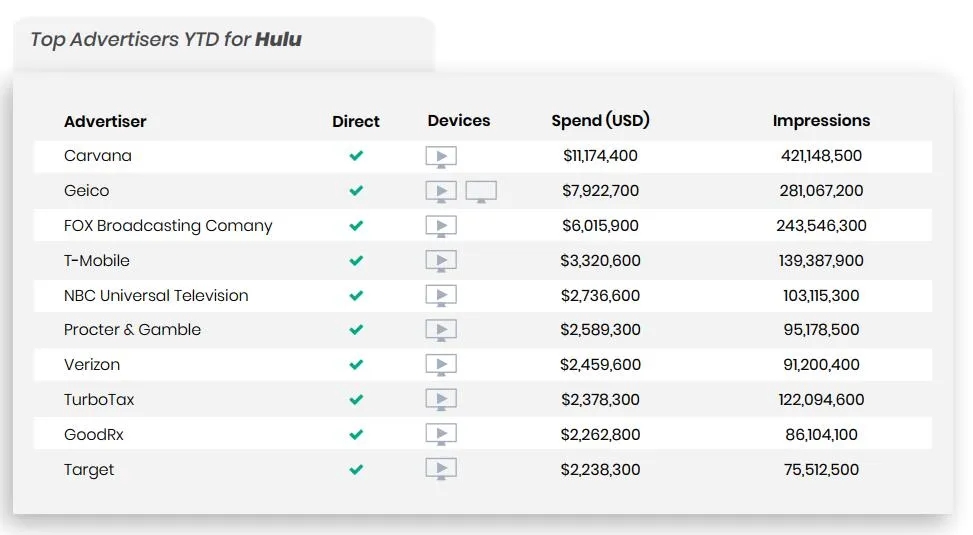Sort by the Spend (USD) column header

600,121
